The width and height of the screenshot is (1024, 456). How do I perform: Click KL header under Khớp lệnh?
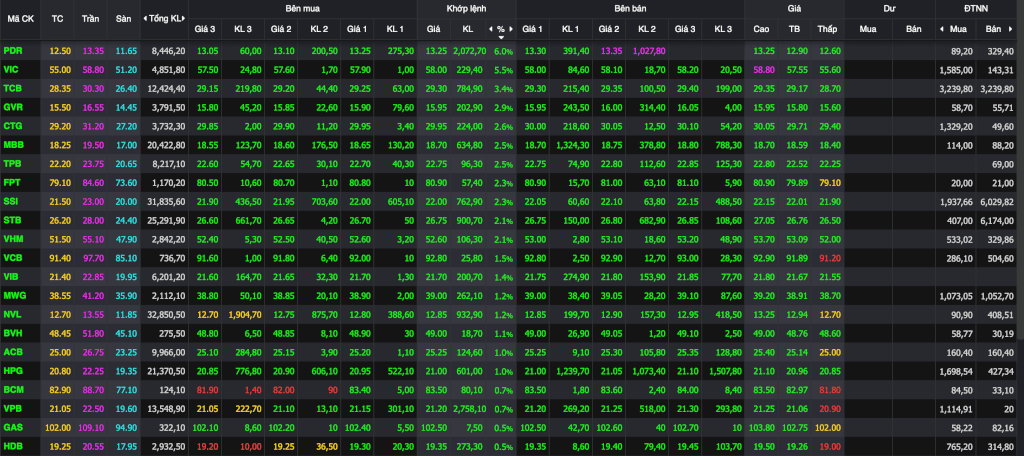click(468, 29)
